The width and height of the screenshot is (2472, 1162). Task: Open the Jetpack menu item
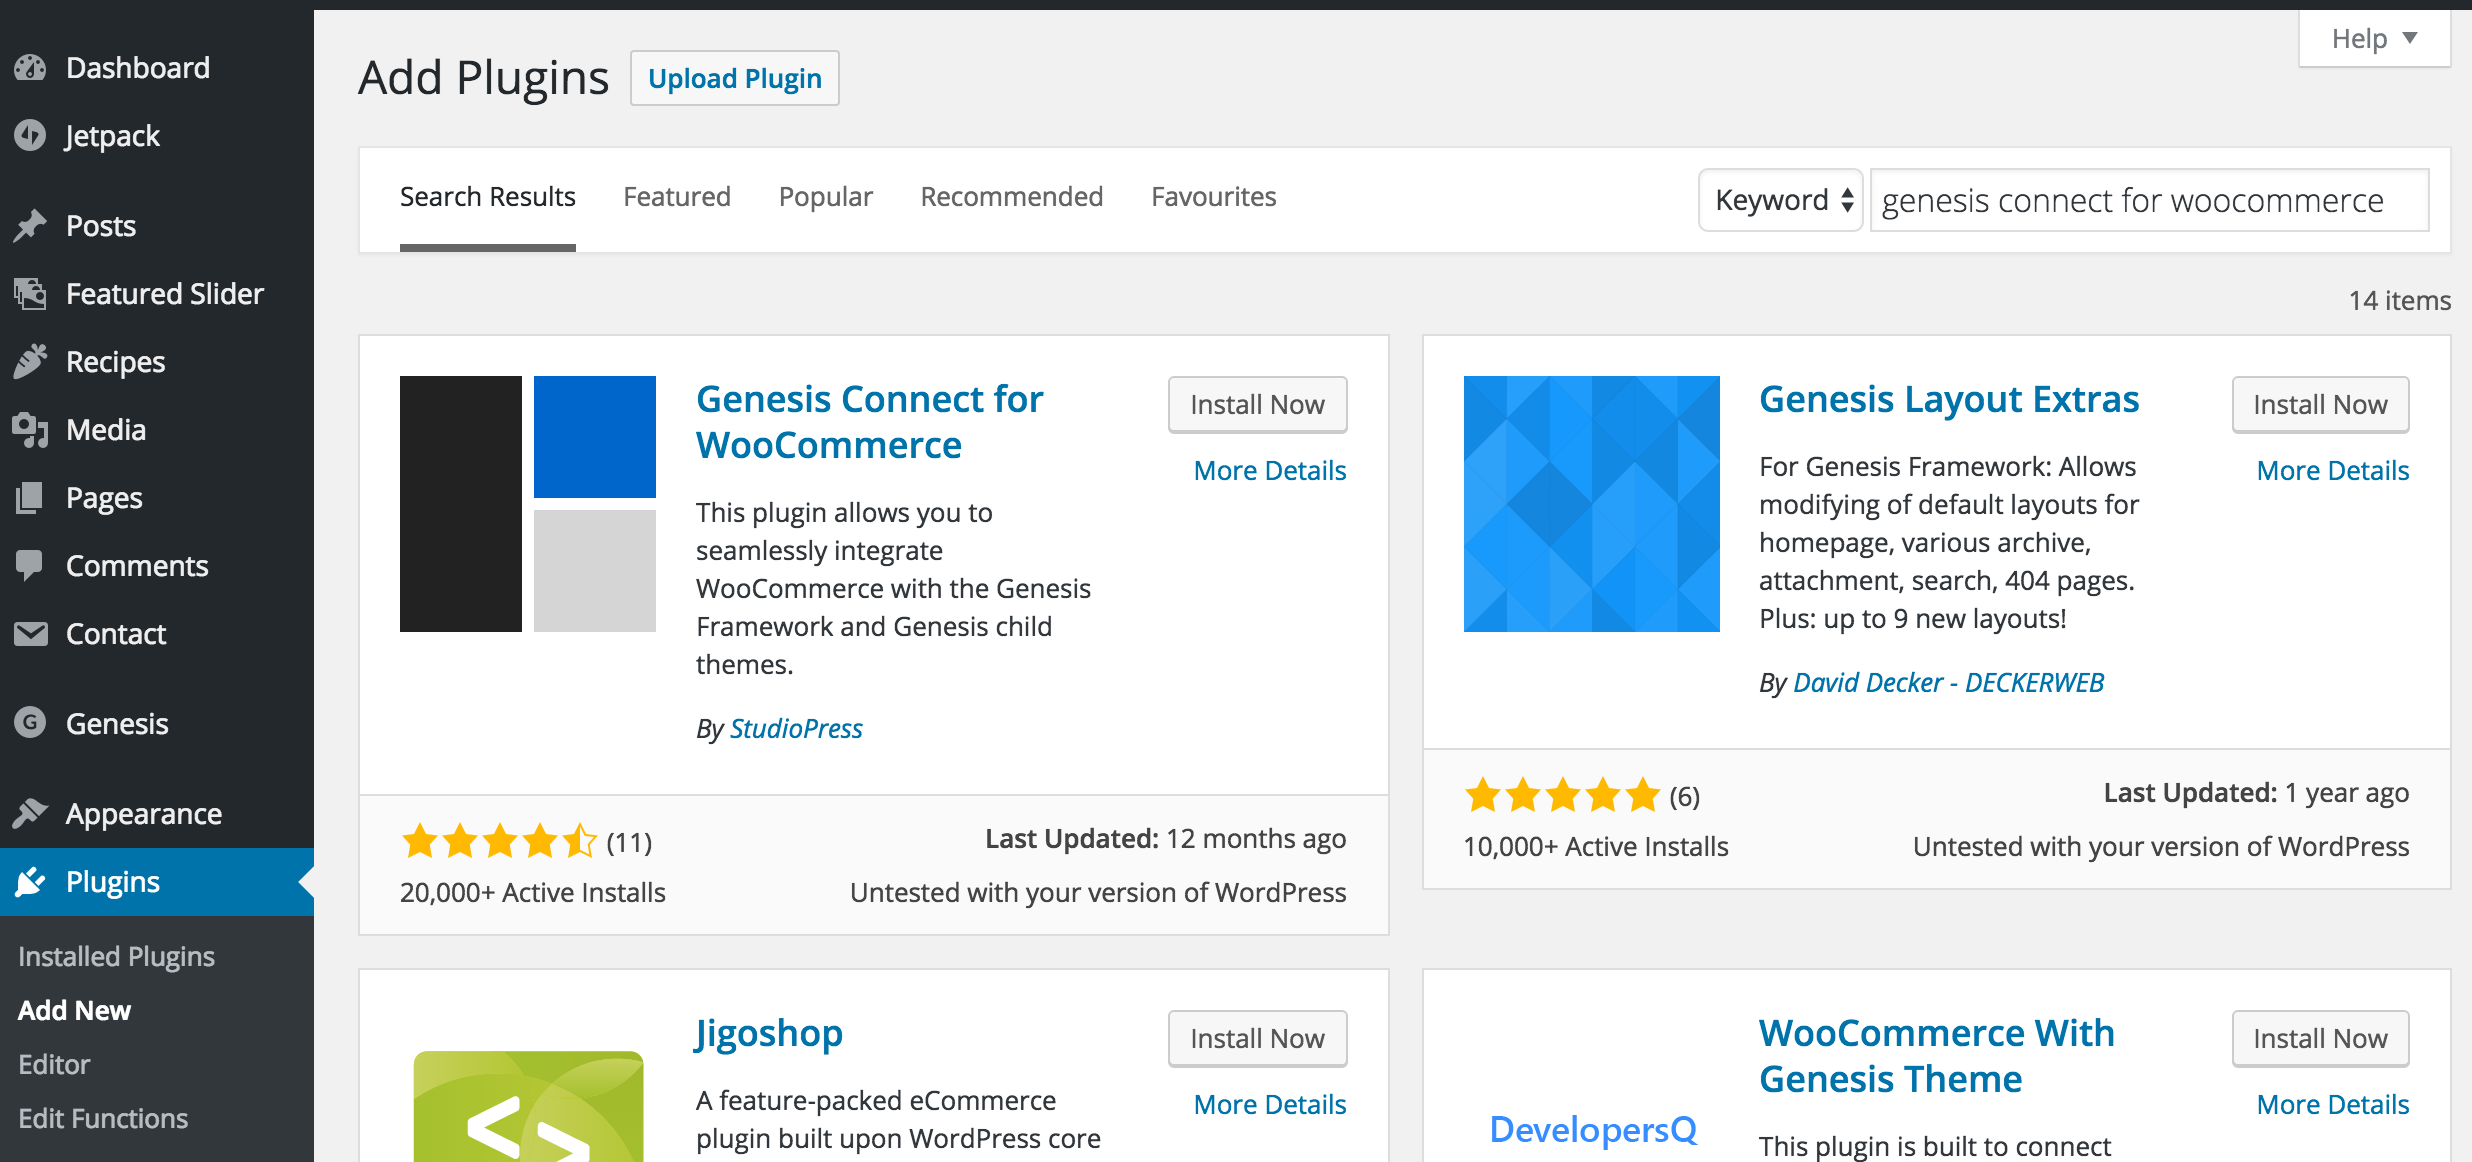coord(157,136)
